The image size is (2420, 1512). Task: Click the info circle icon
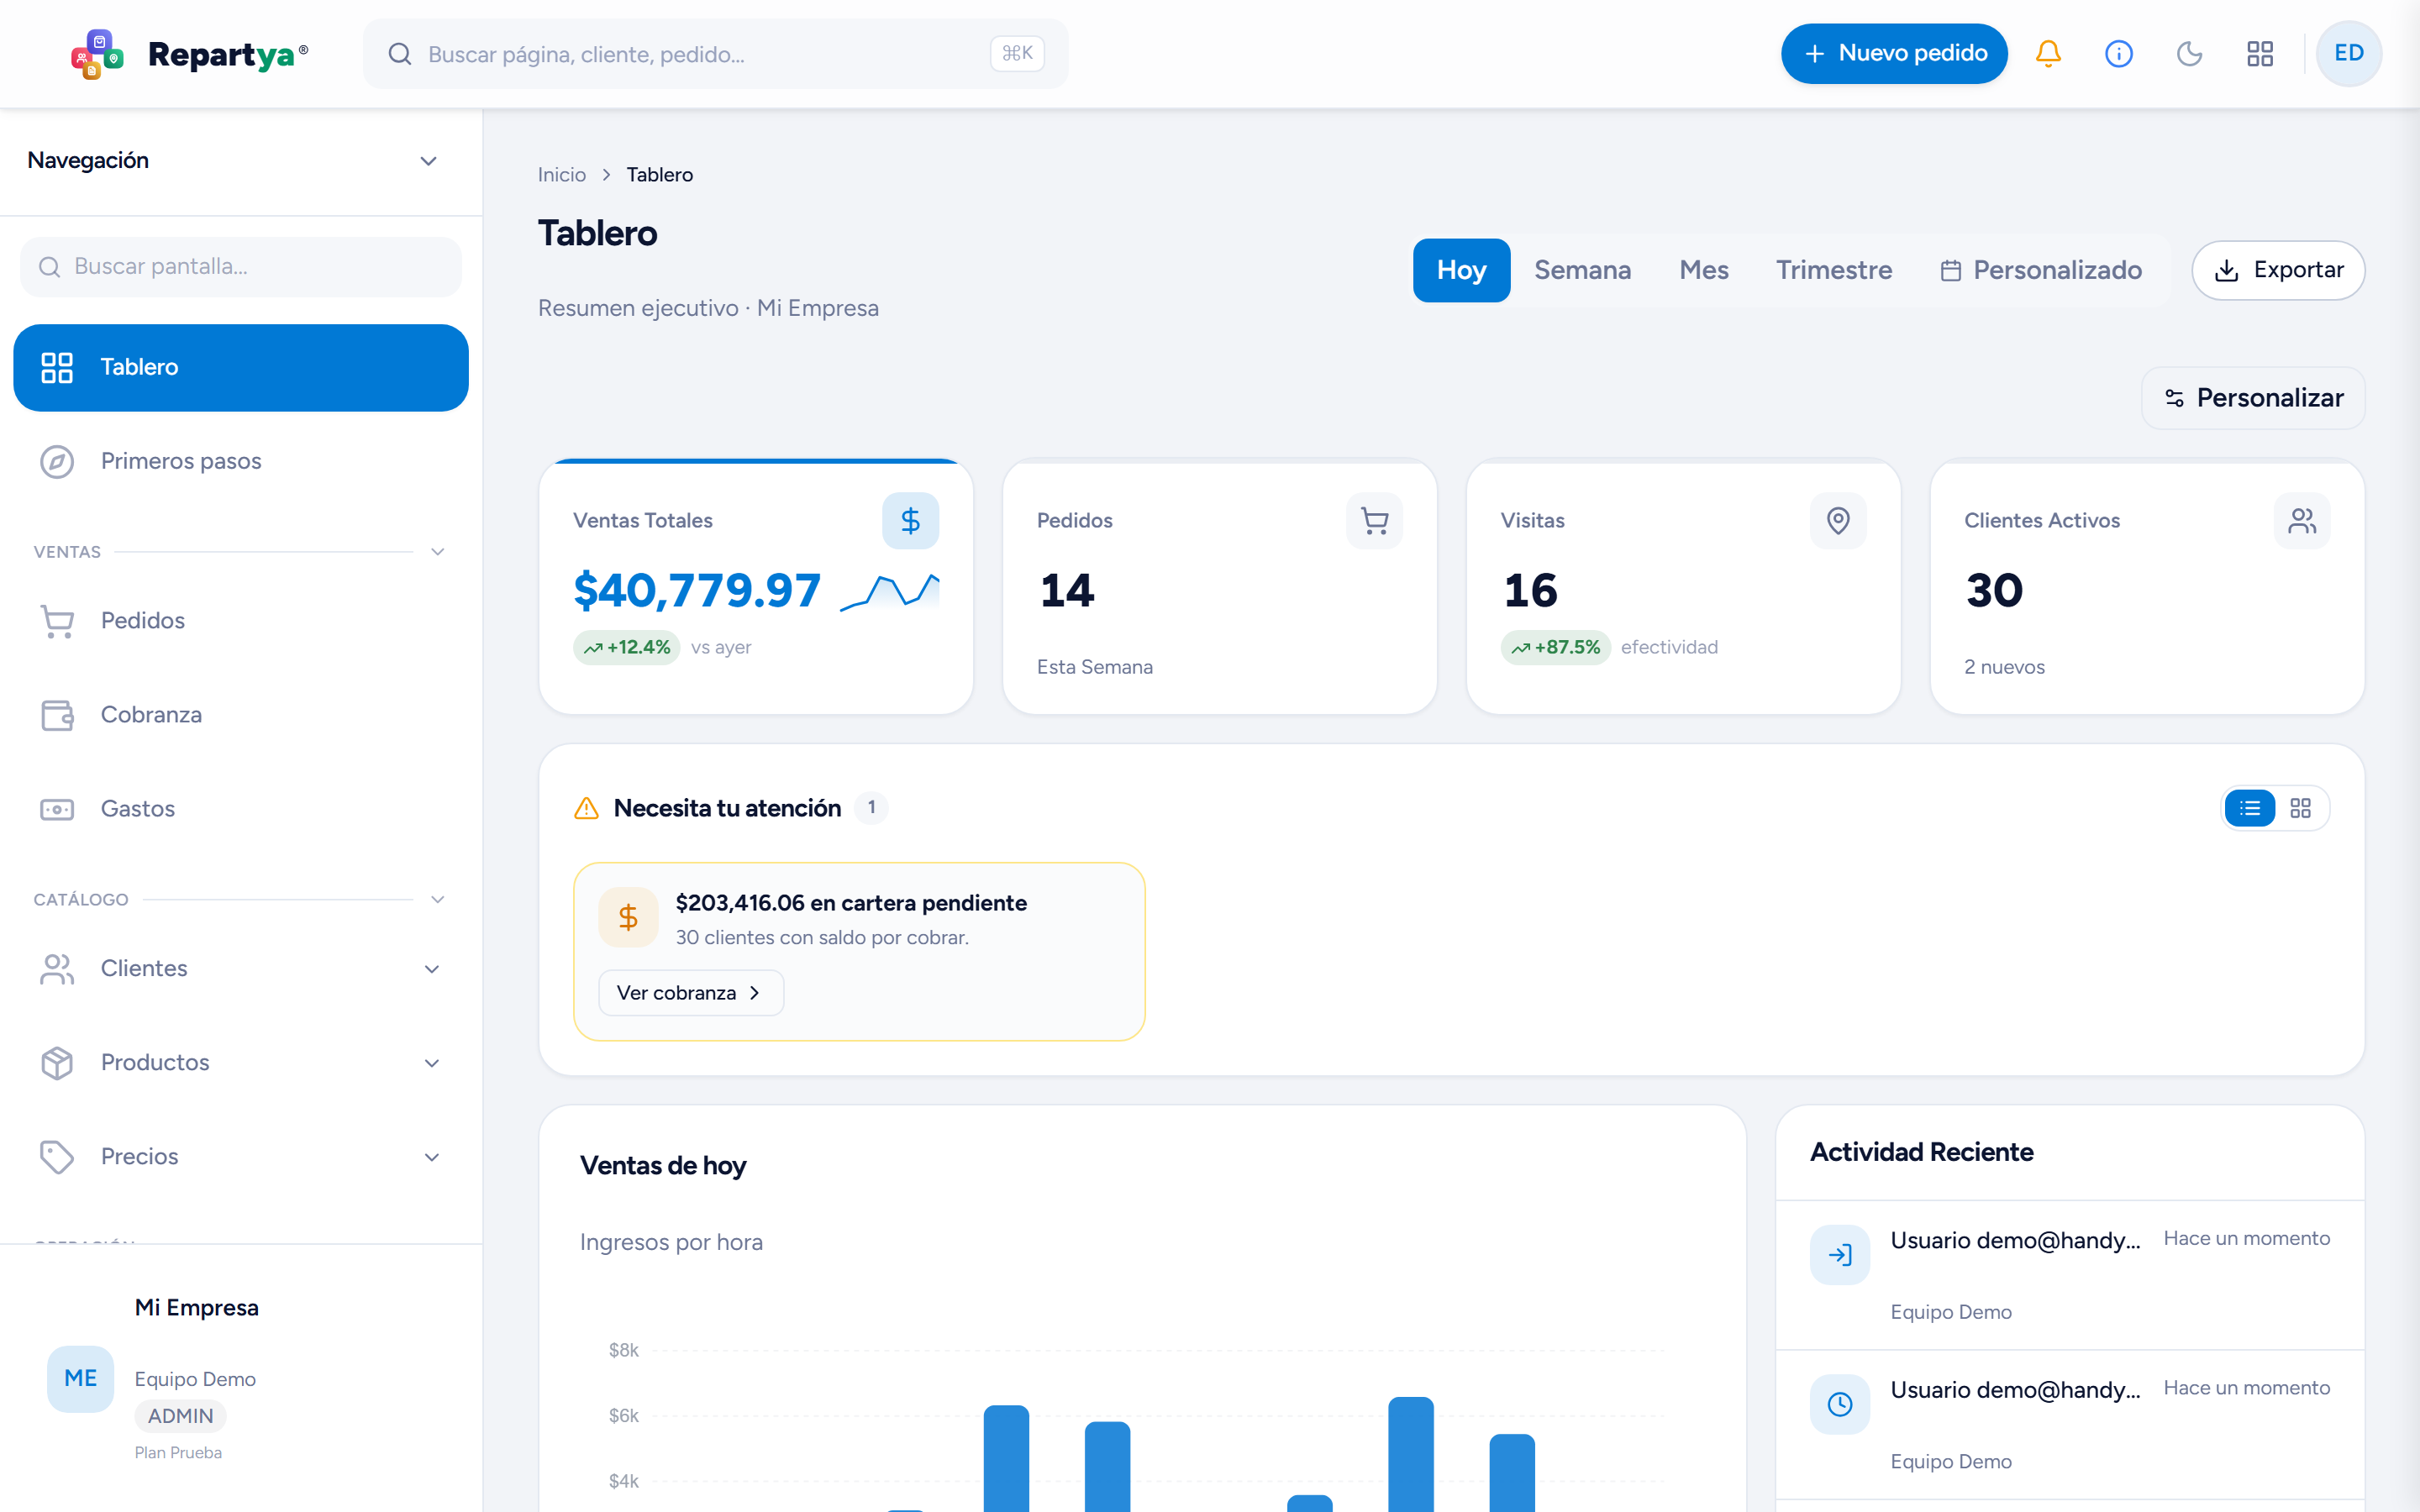pos(2119,53)
